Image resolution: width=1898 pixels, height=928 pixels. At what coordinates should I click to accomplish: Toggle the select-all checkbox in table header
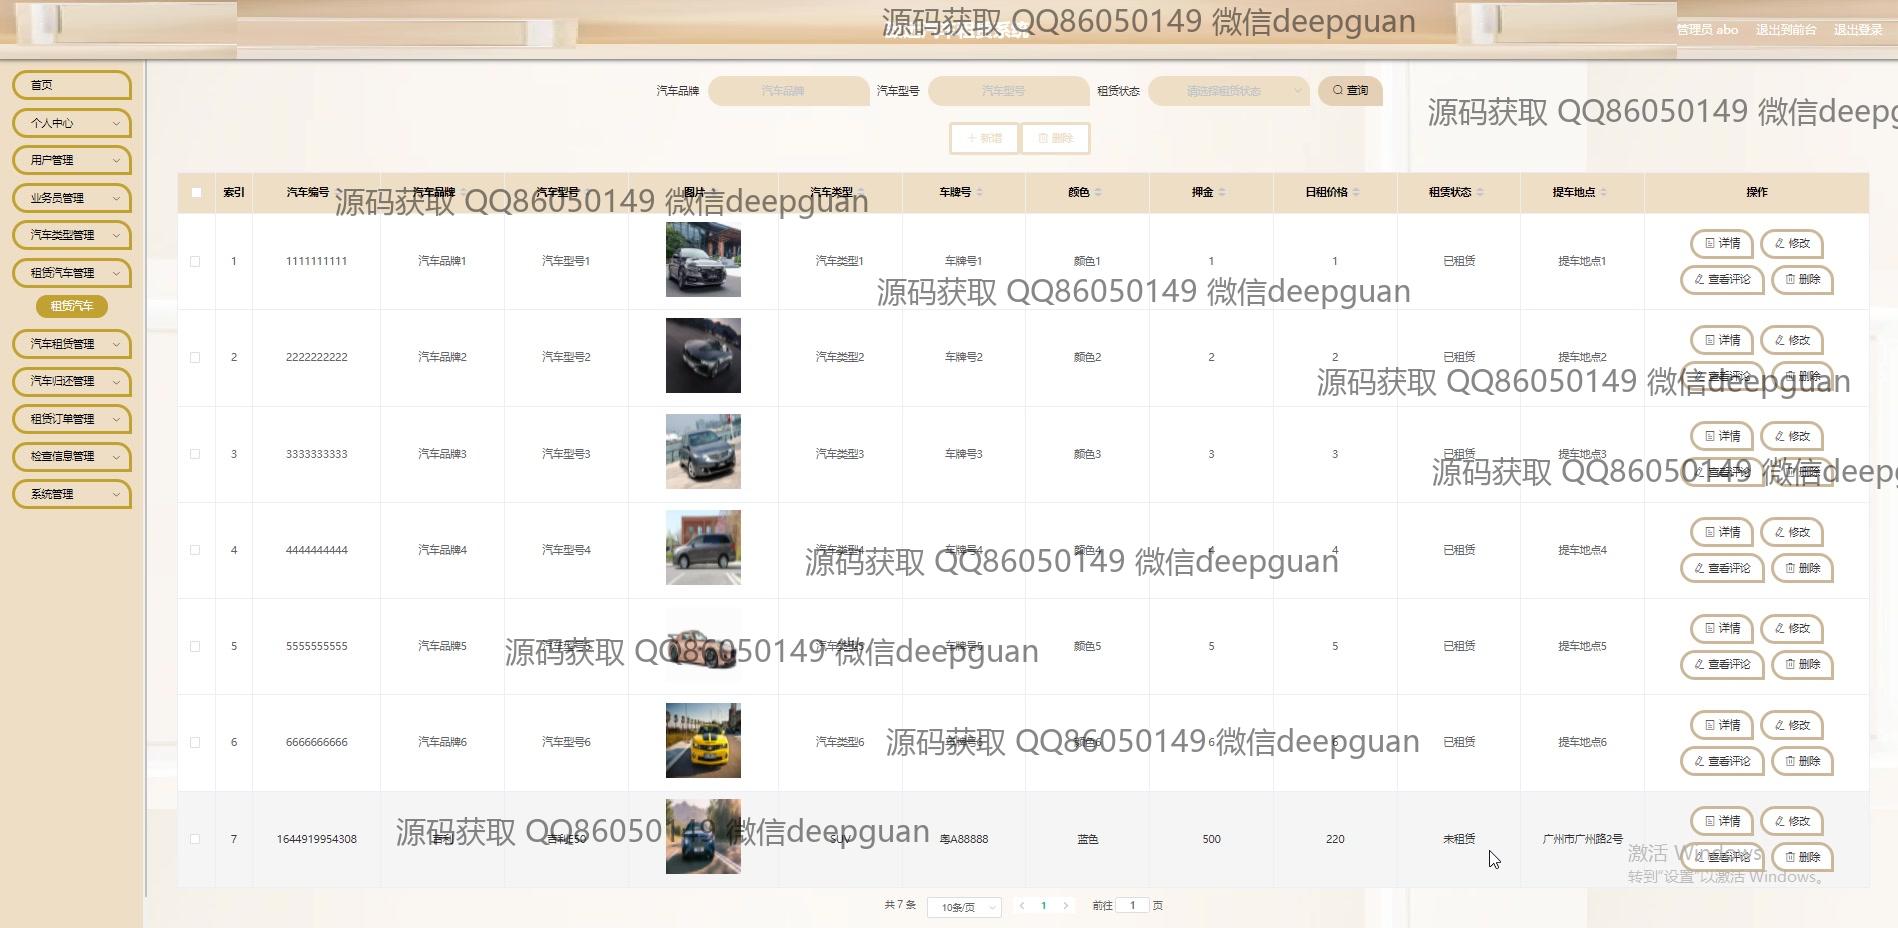point(196,192)
